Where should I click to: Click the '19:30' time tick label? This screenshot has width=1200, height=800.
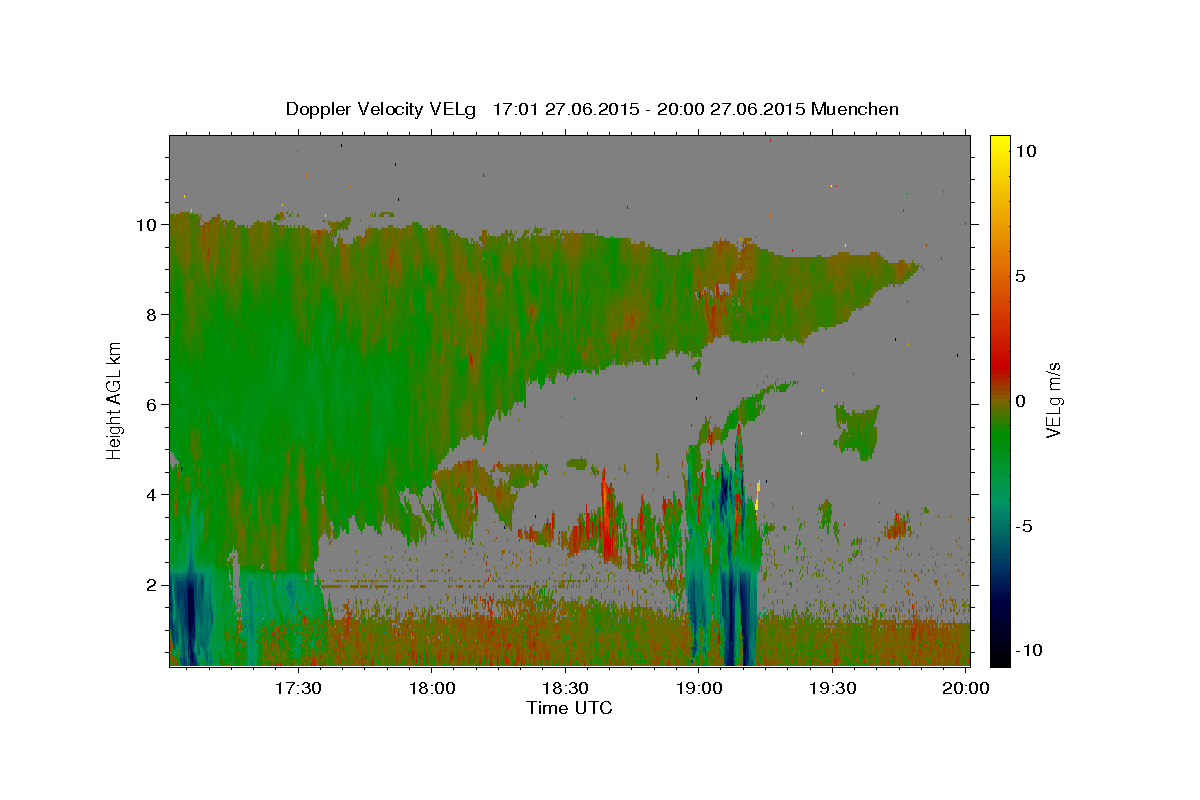(x=833, y=688)
